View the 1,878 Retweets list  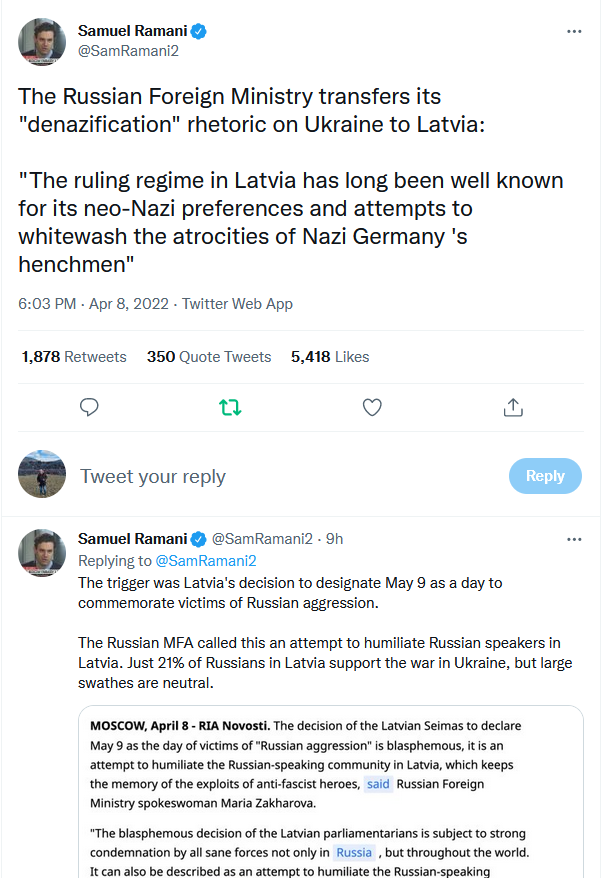pos(74,357)
